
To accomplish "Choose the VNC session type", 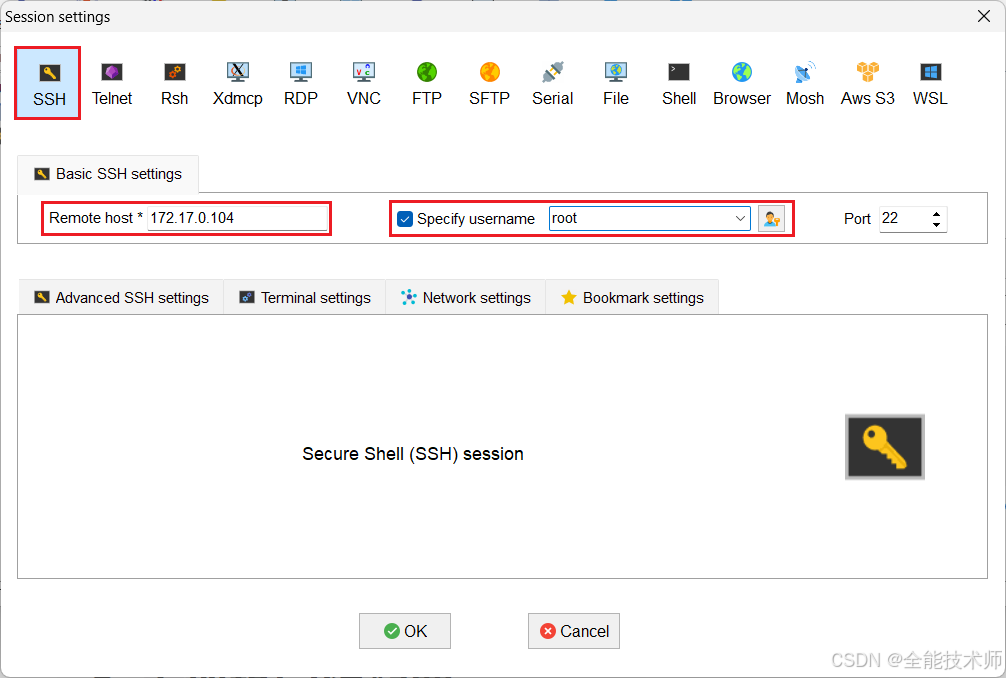I will pos(364,83).
